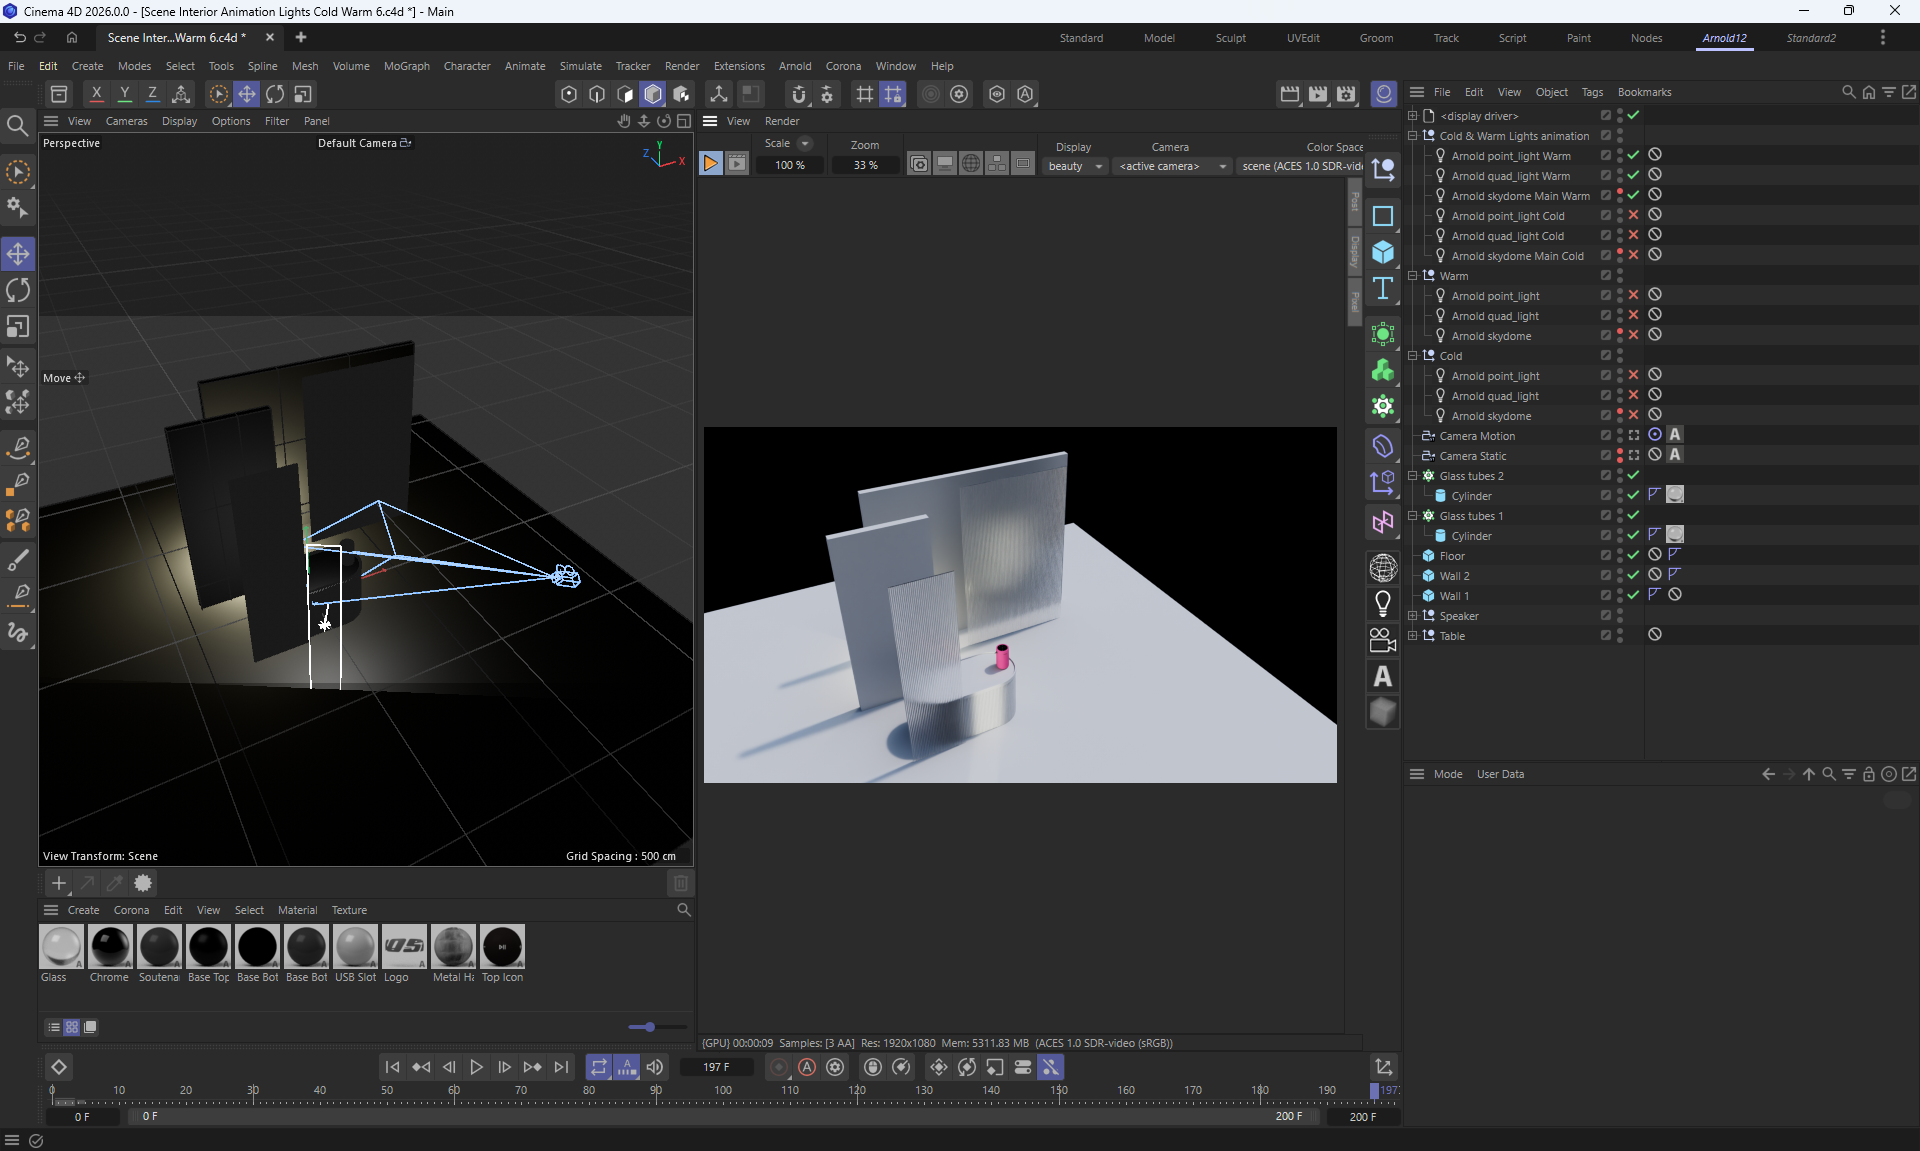Open the MoGraph menu
1920x1151 pixels.
[x=406, y=66]
